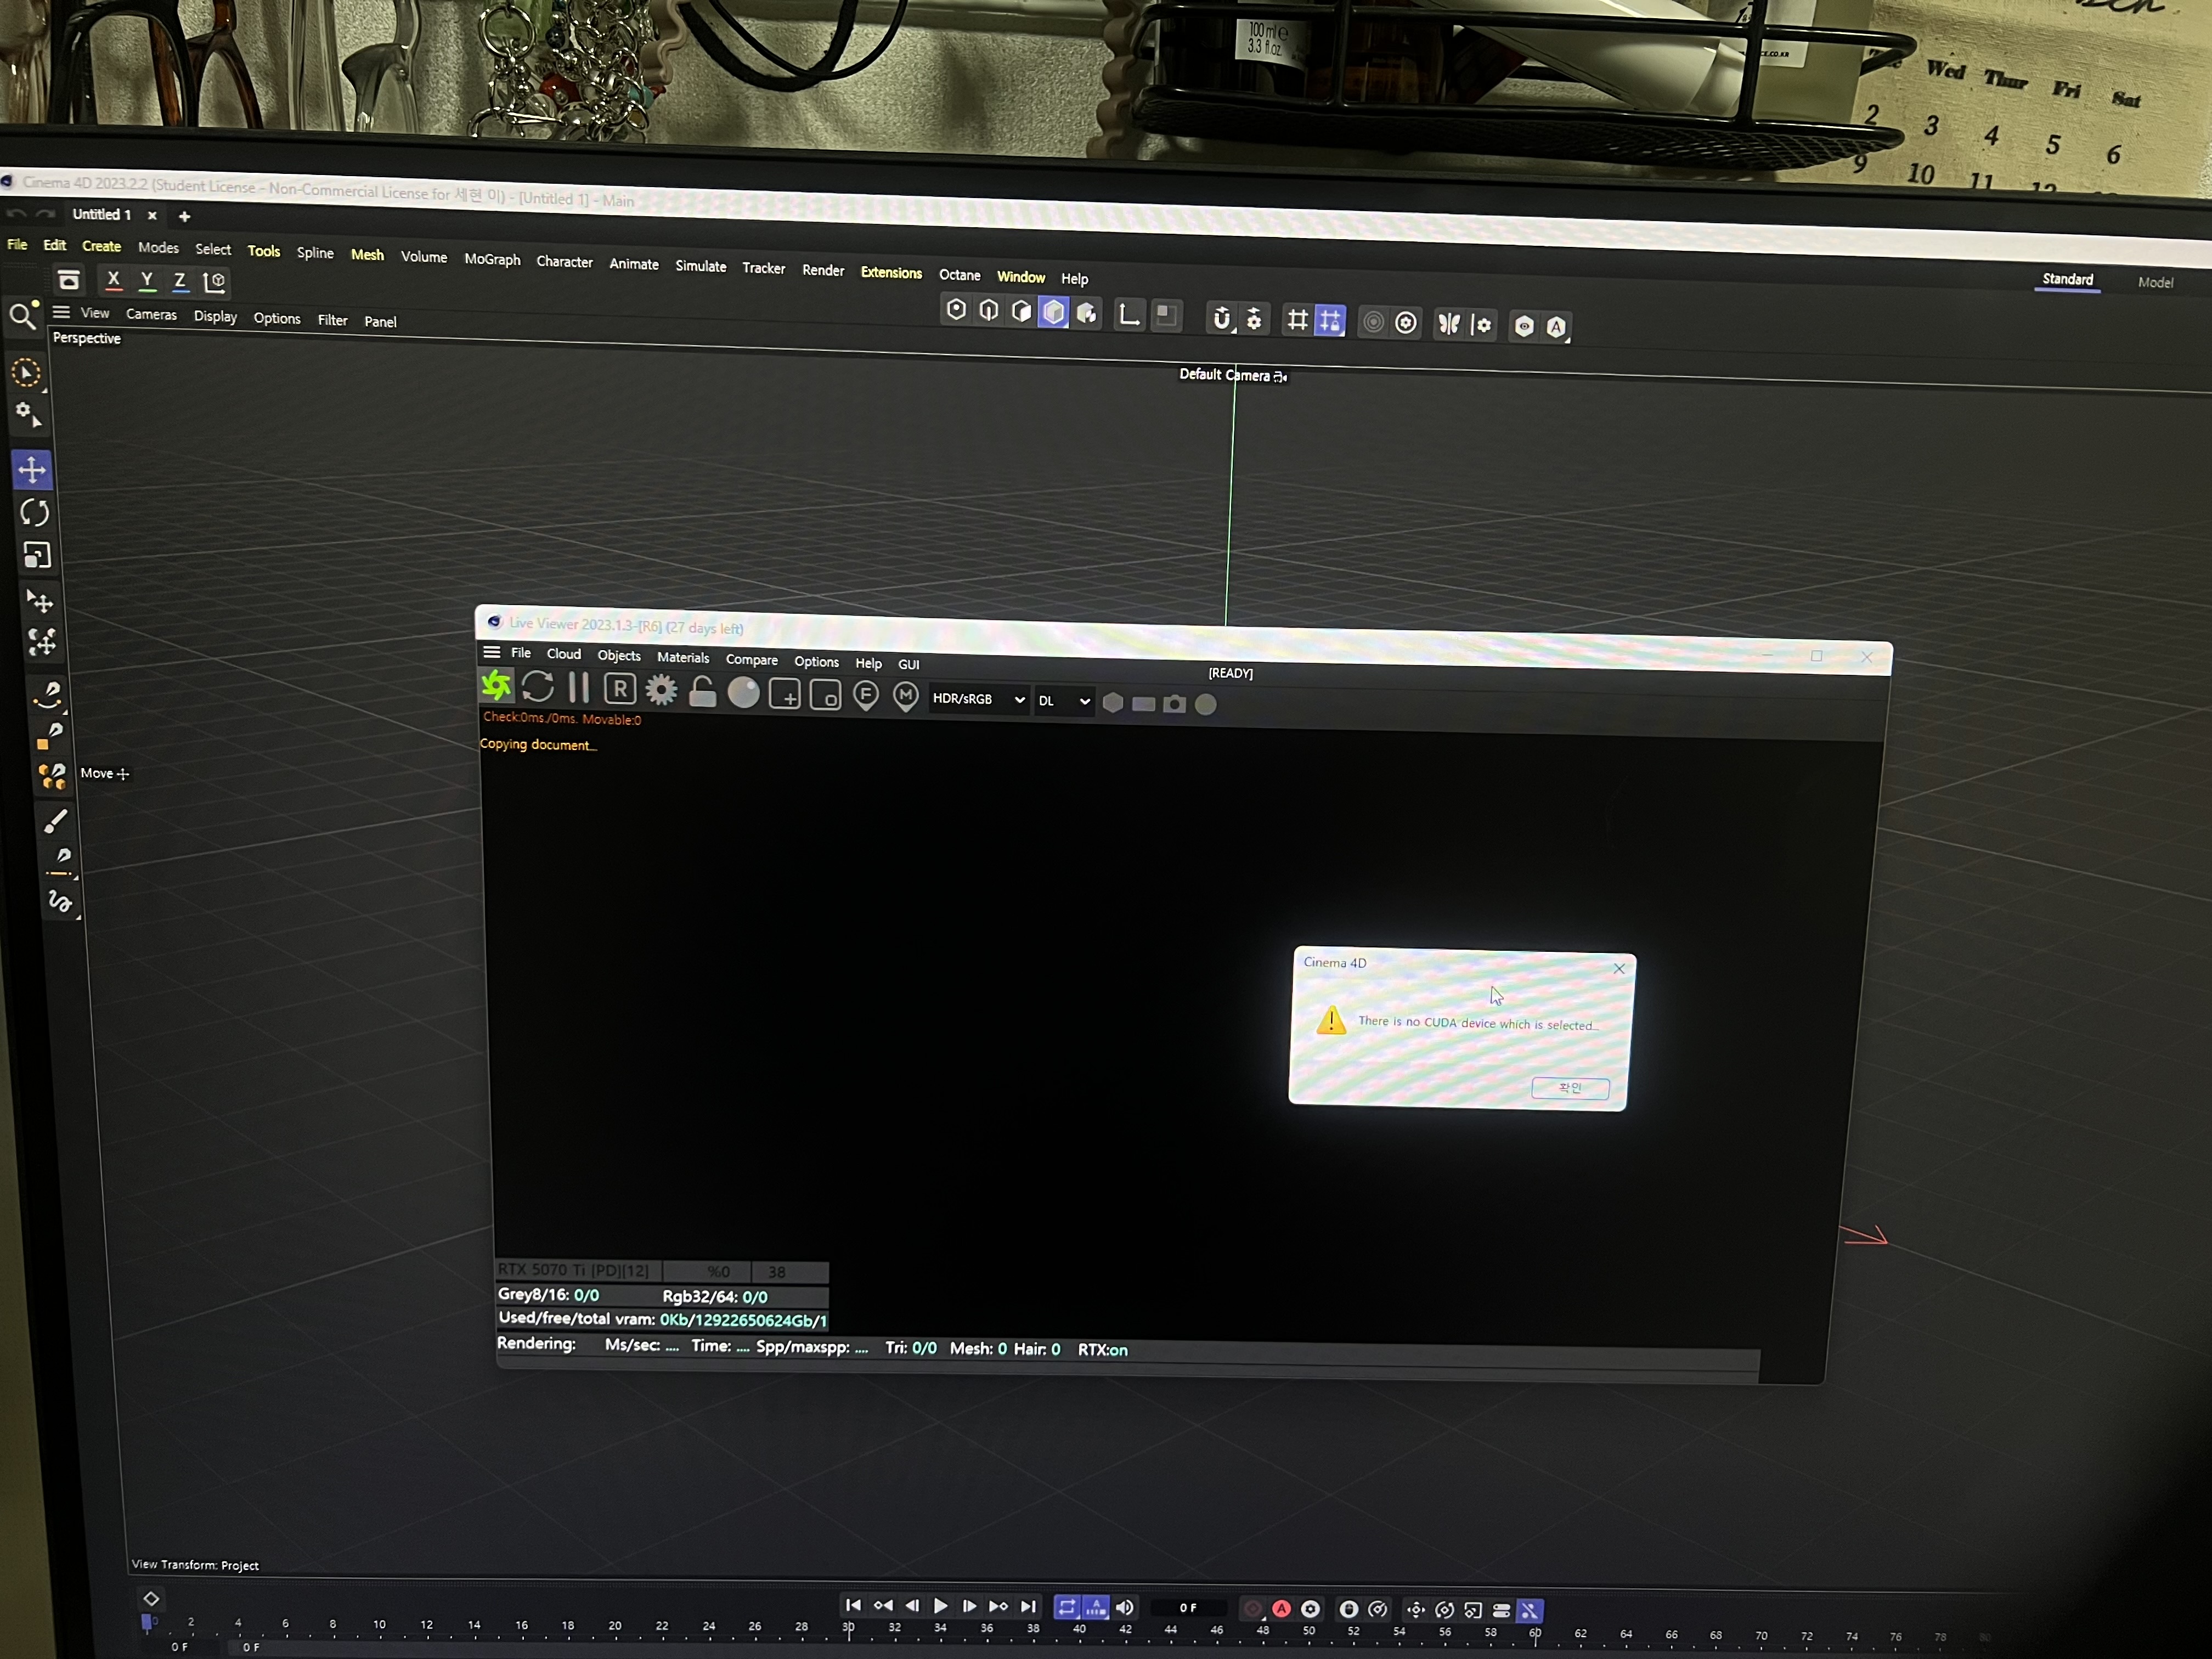Open Materials menu in Live Viewer
This screenshot has width=2212, height=1659.
pos(683,657)
